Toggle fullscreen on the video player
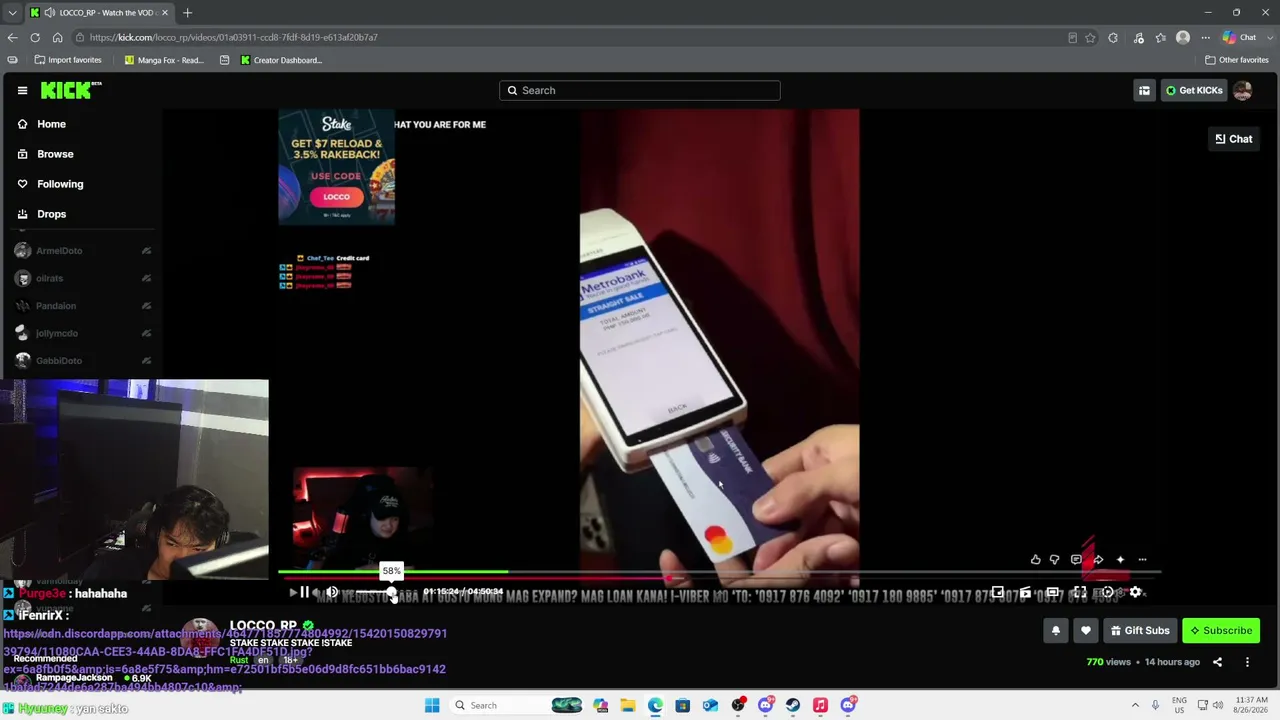The height and width of the screenshot is (720, 1280). [x=1080, y=592]
